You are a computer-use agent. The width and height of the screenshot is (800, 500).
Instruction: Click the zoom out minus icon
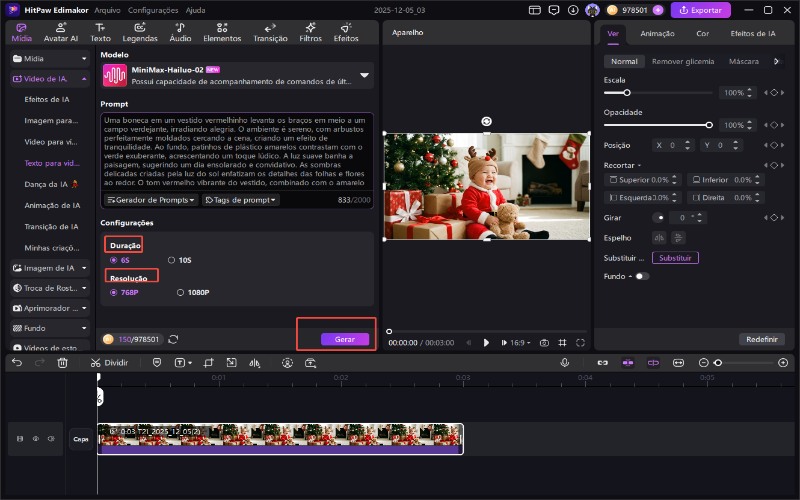(x=704, y=363)
